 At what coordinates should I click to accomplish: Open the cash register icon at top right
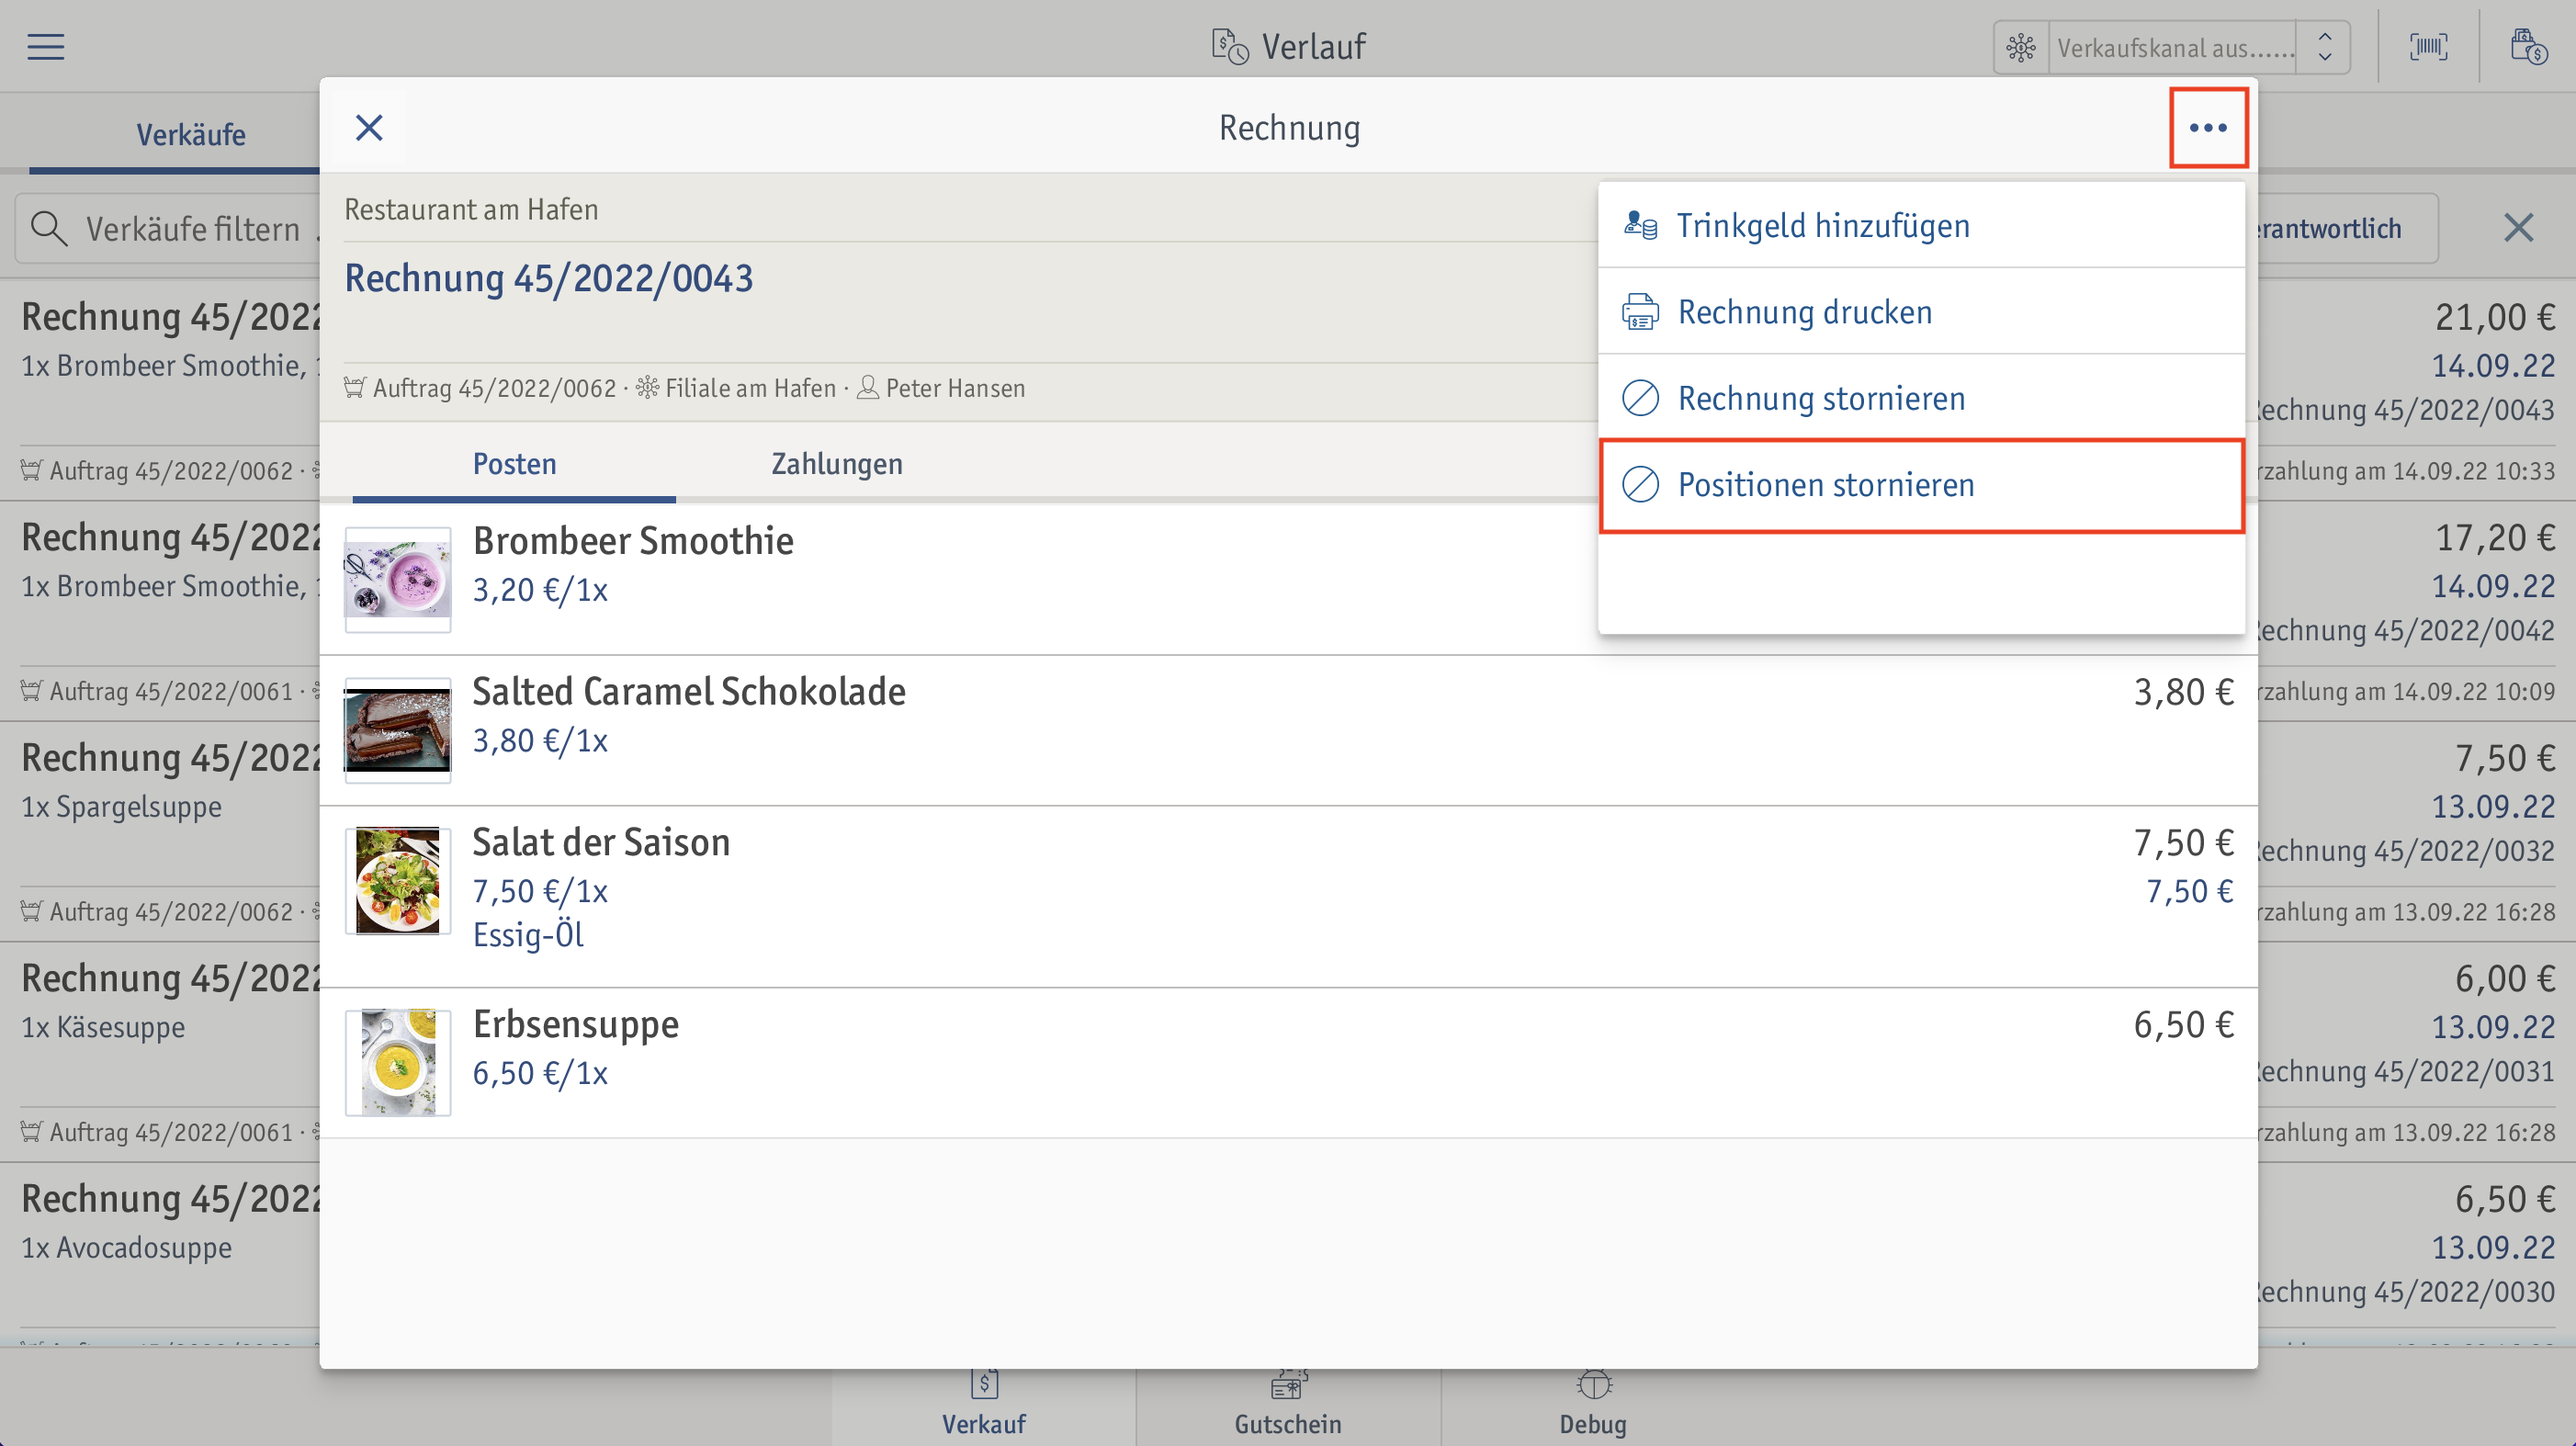pyautogui.click(x=2527, y=46)
